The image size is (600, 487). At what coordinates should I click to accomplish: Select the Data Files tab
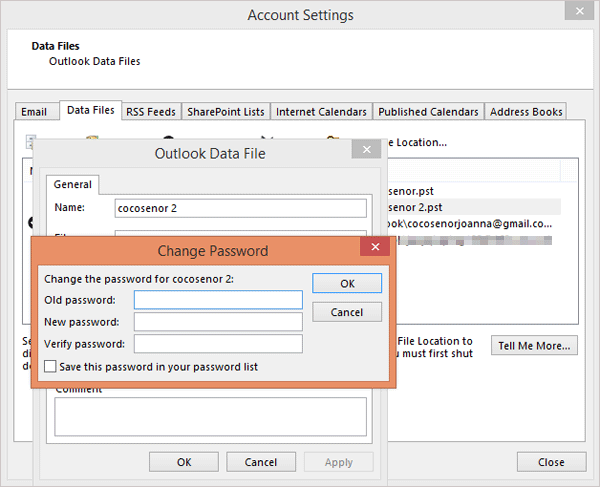coord(91,110)
